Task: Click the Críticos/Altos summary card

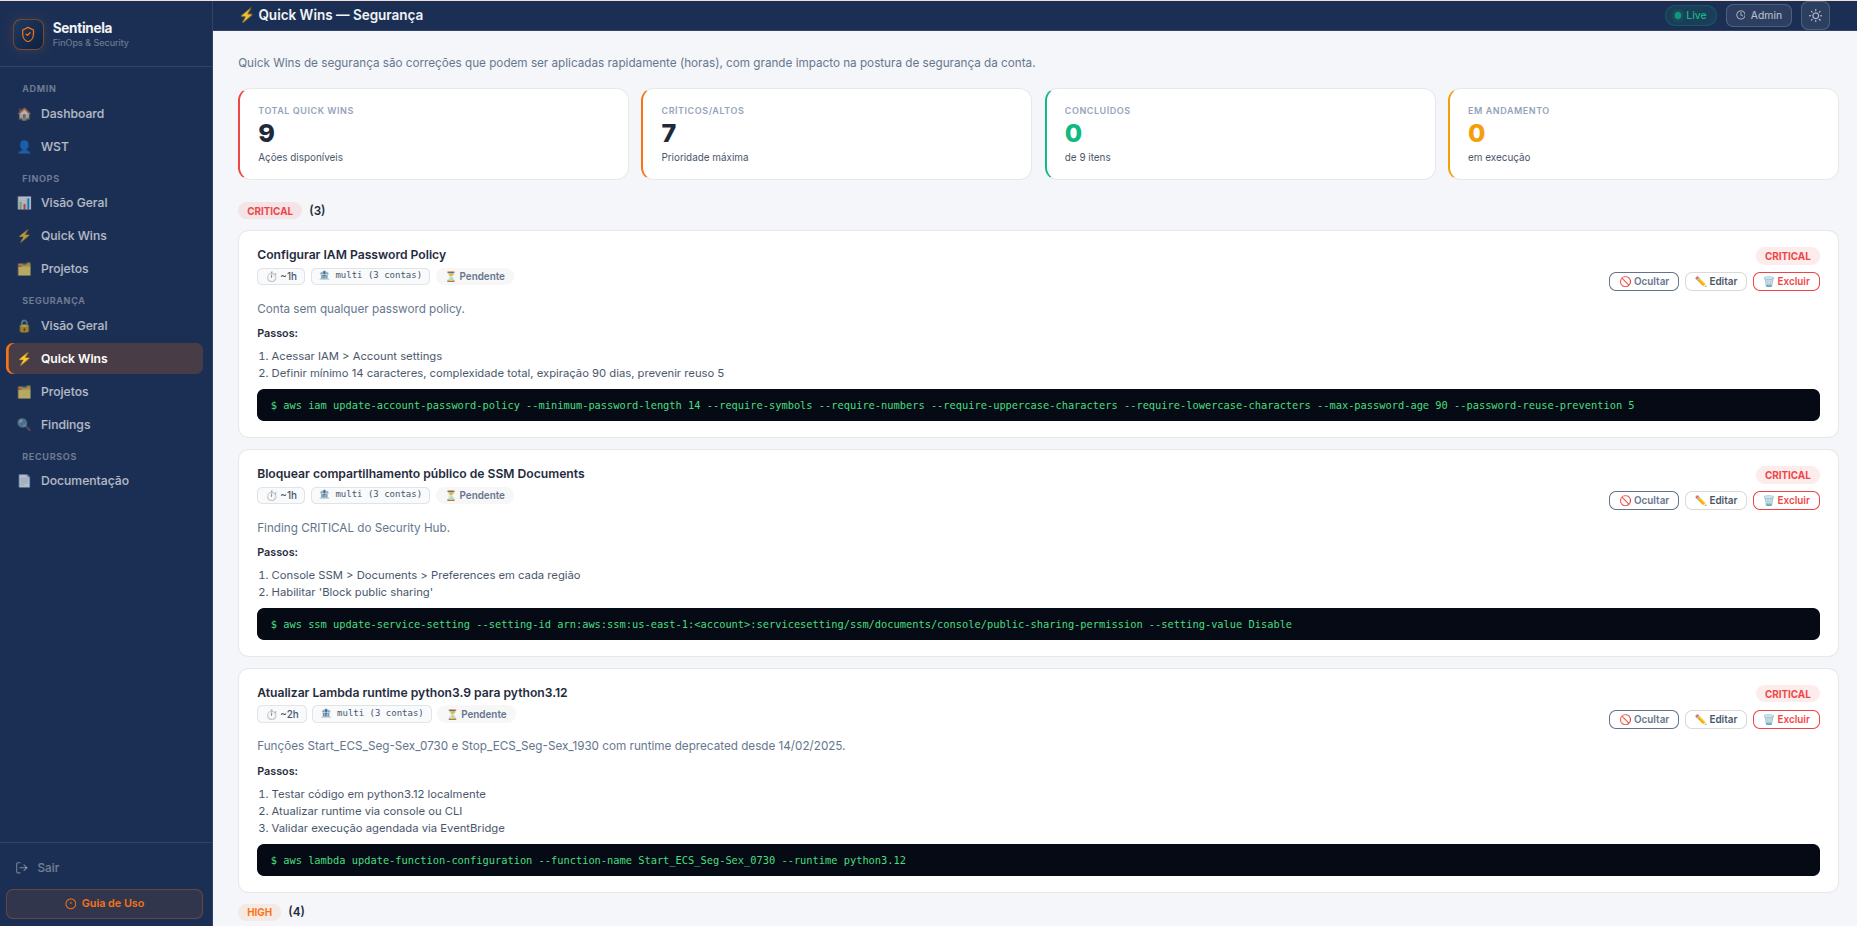Action: point(836,134)
